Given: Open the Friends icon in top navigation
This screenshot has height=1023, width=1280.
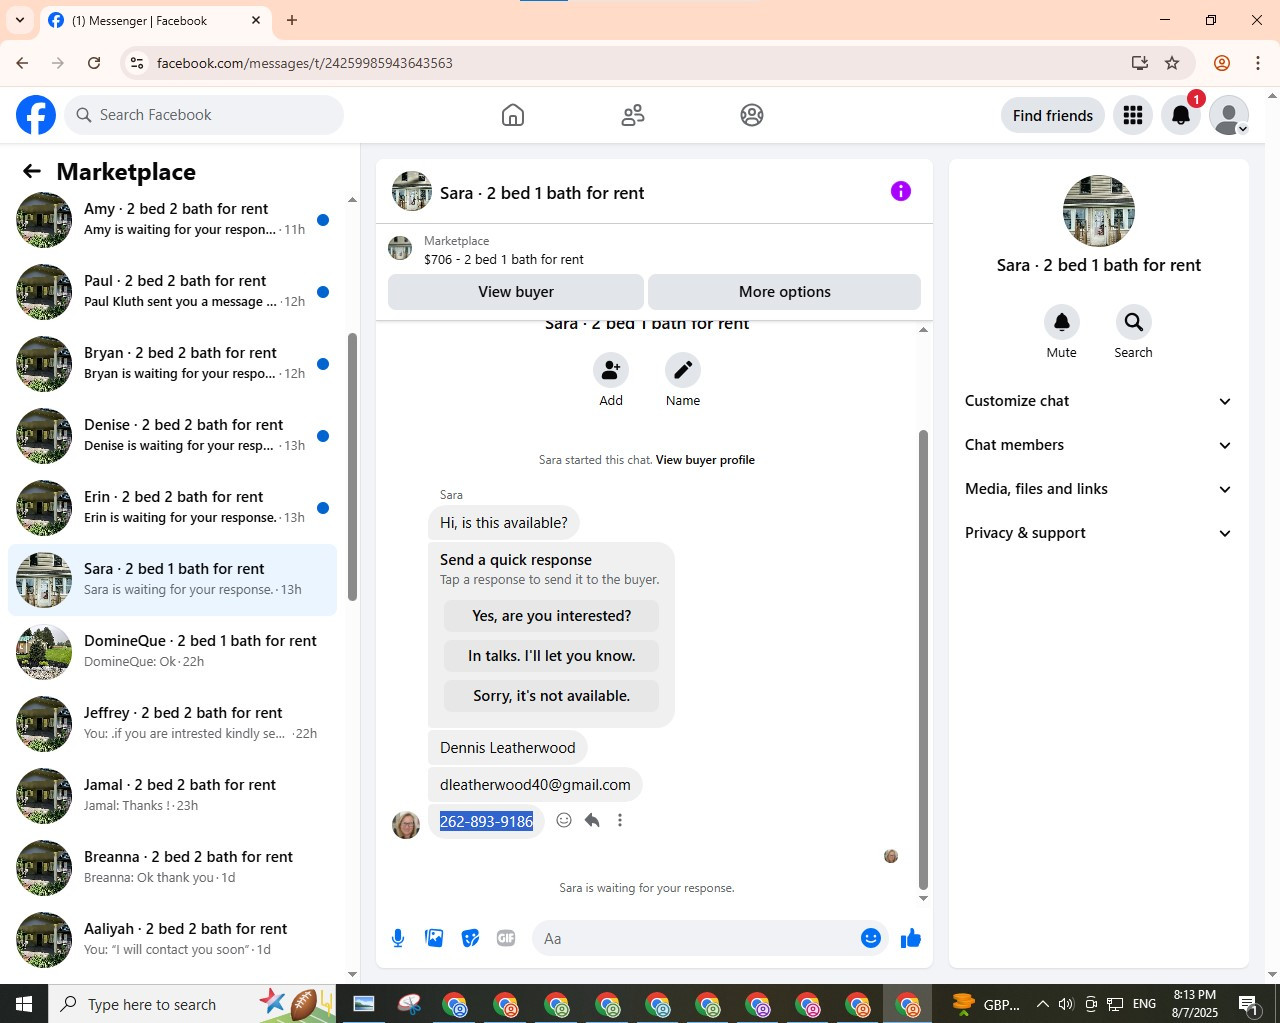Looking at the screenshot, I should point(633,115).
